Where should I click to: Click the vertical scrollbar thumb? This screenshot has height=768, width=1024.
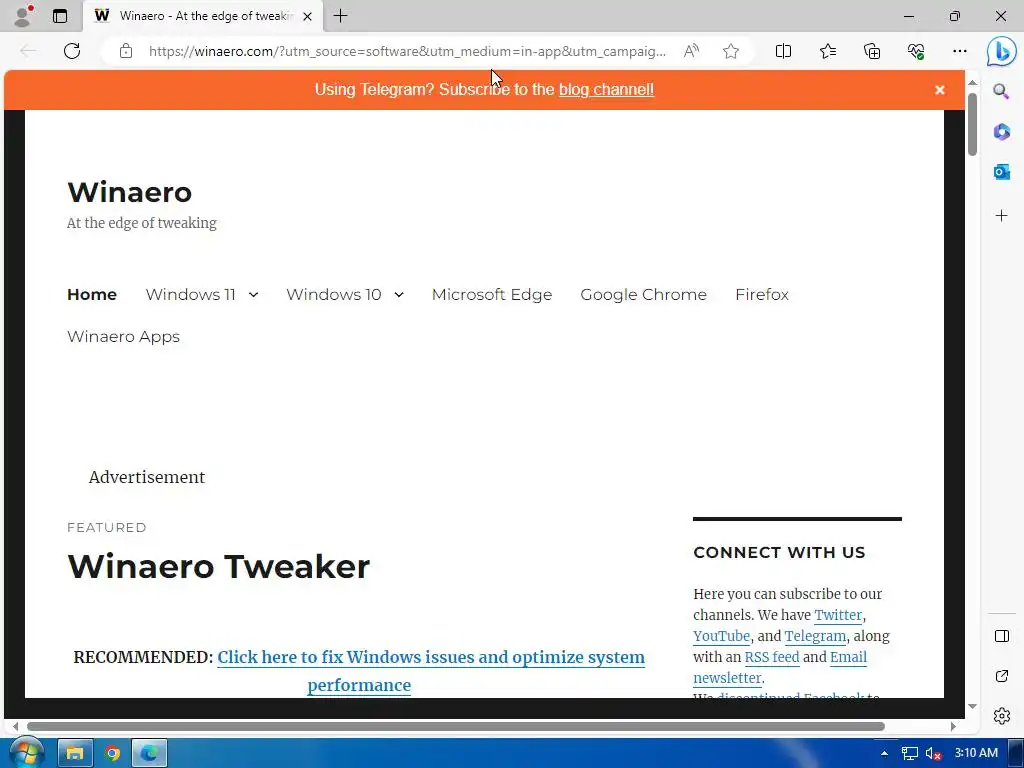[x=972, y=124]
